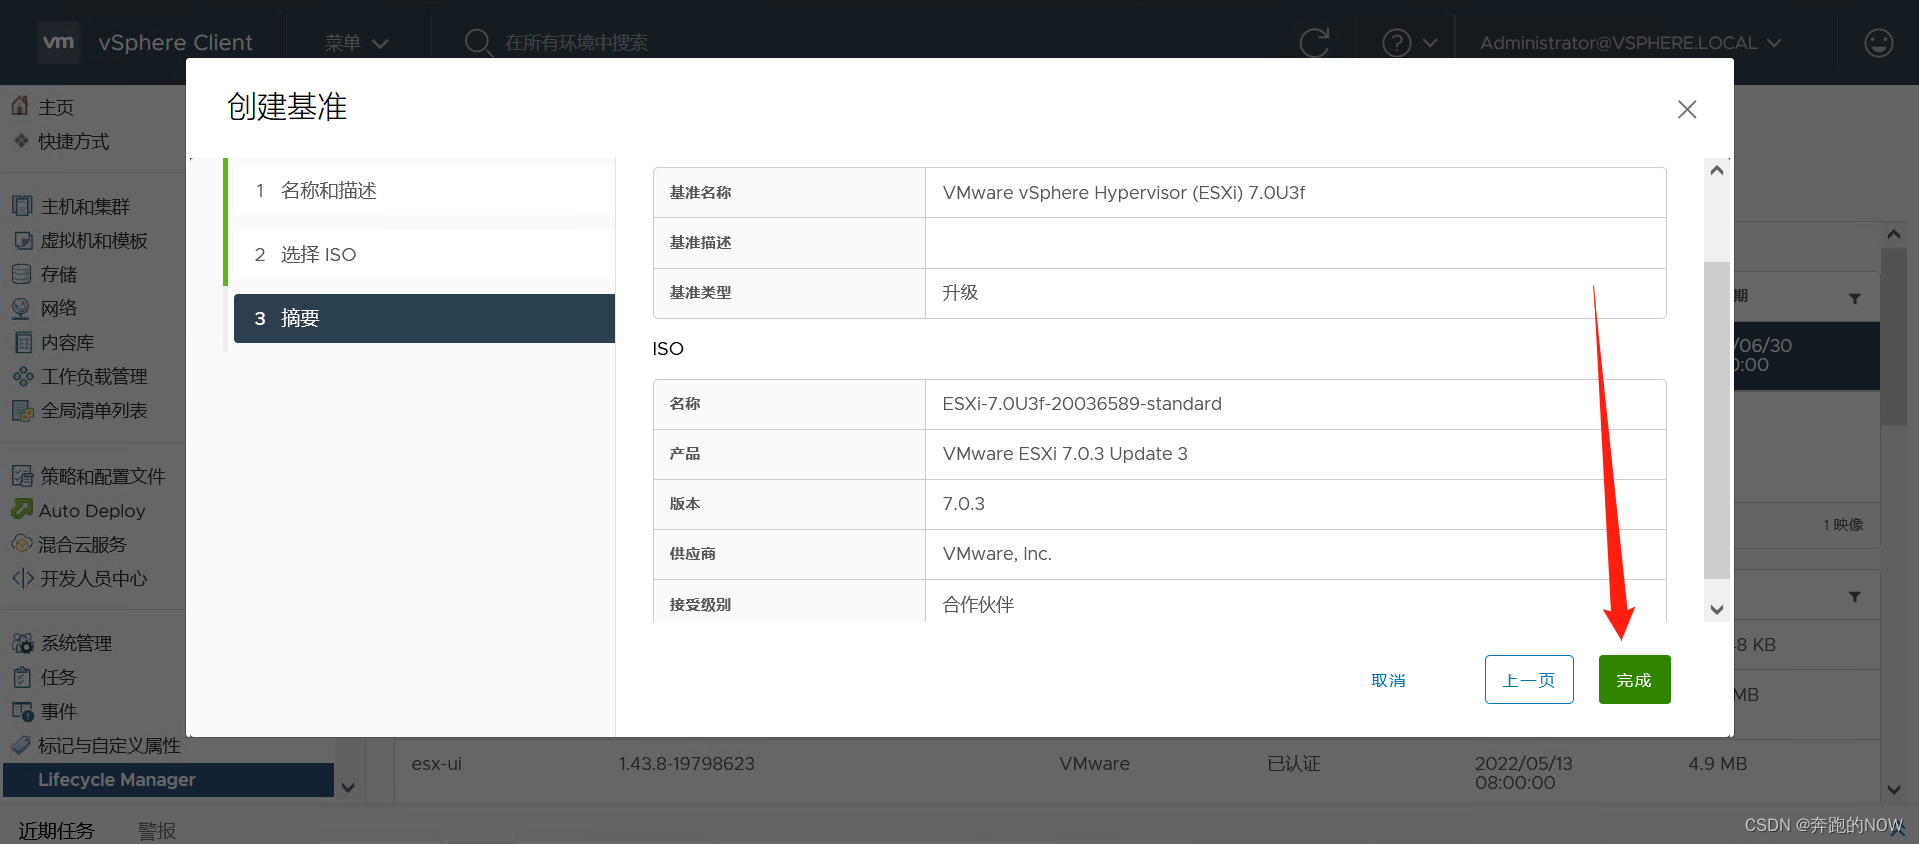Viewport: 1919px width, 844px height.
Task: Click version 1.43.8-19798623 cell
Action: click(x=686, y=764)
